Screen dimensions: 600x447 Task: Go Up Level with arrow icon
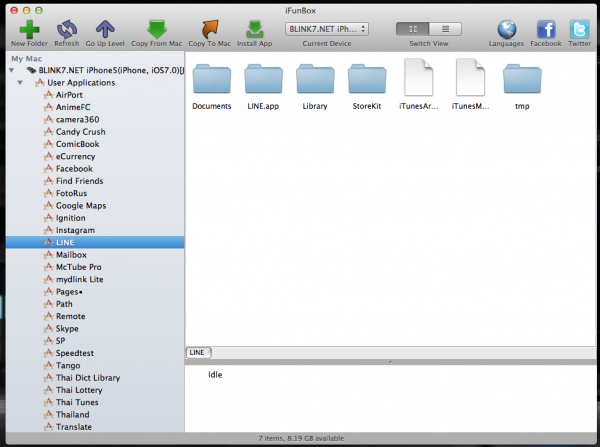105,29
